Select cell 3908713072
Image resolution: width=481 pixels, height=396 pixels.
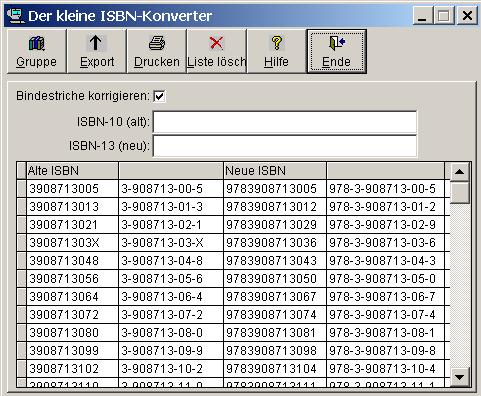click(72, 315)
